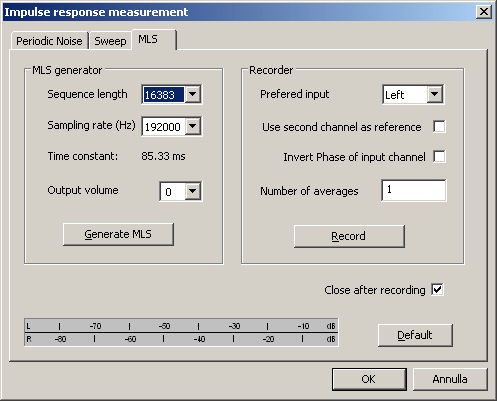Click the Generate MLS button
This screenshot has height=401, width=497.
118,234
